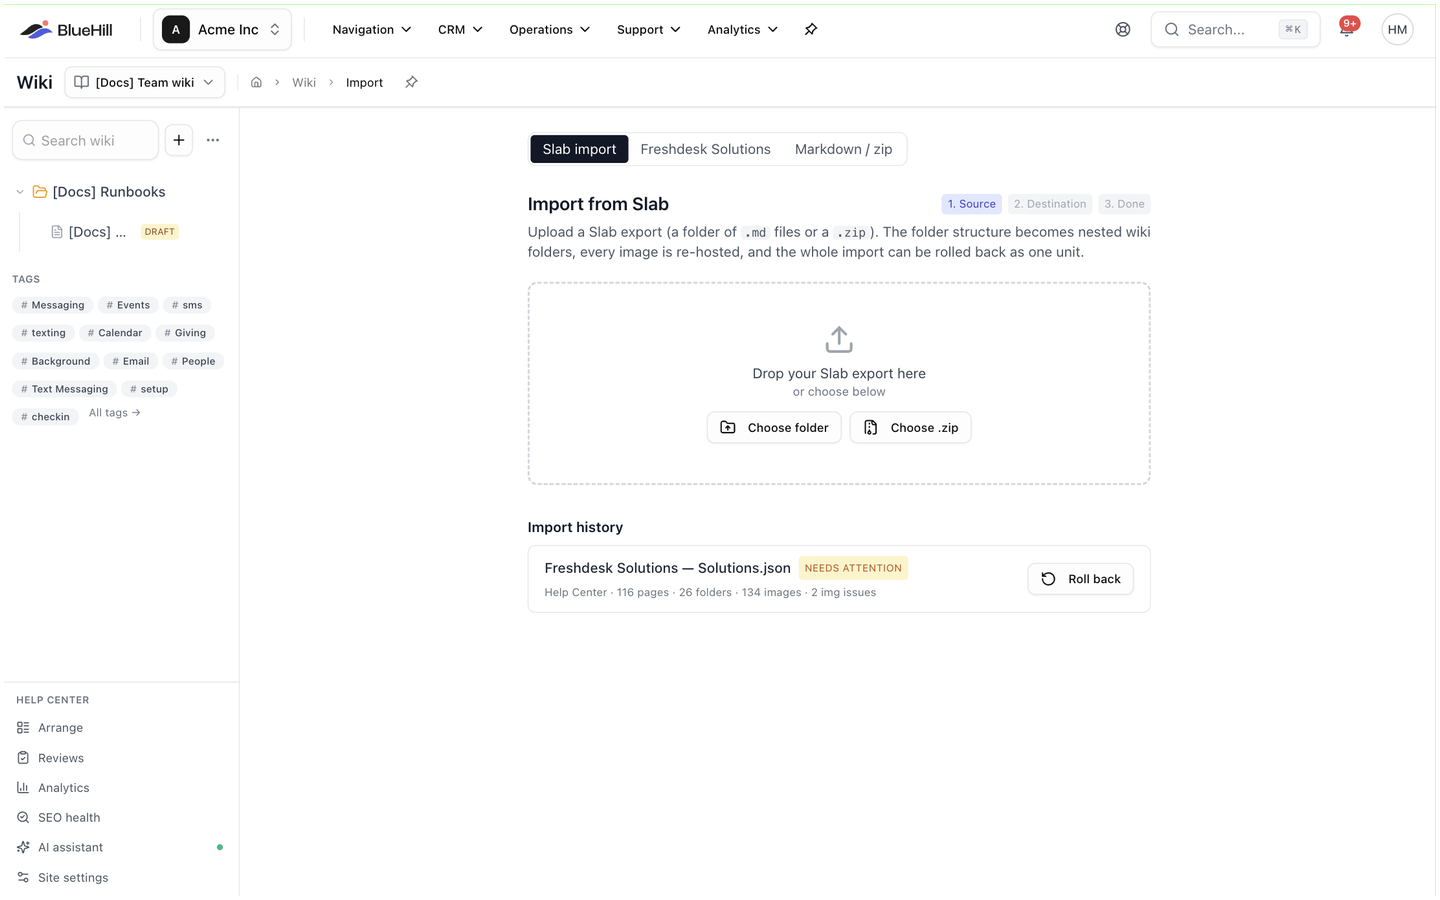
Task: Switch to the Slab import tab
Action: click(x=579, y=150)
